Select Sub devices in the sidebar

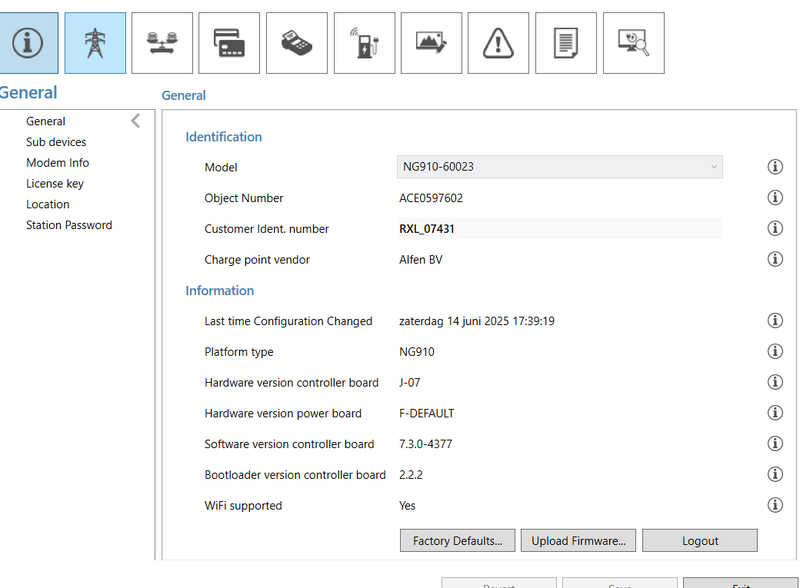[56, 142]
